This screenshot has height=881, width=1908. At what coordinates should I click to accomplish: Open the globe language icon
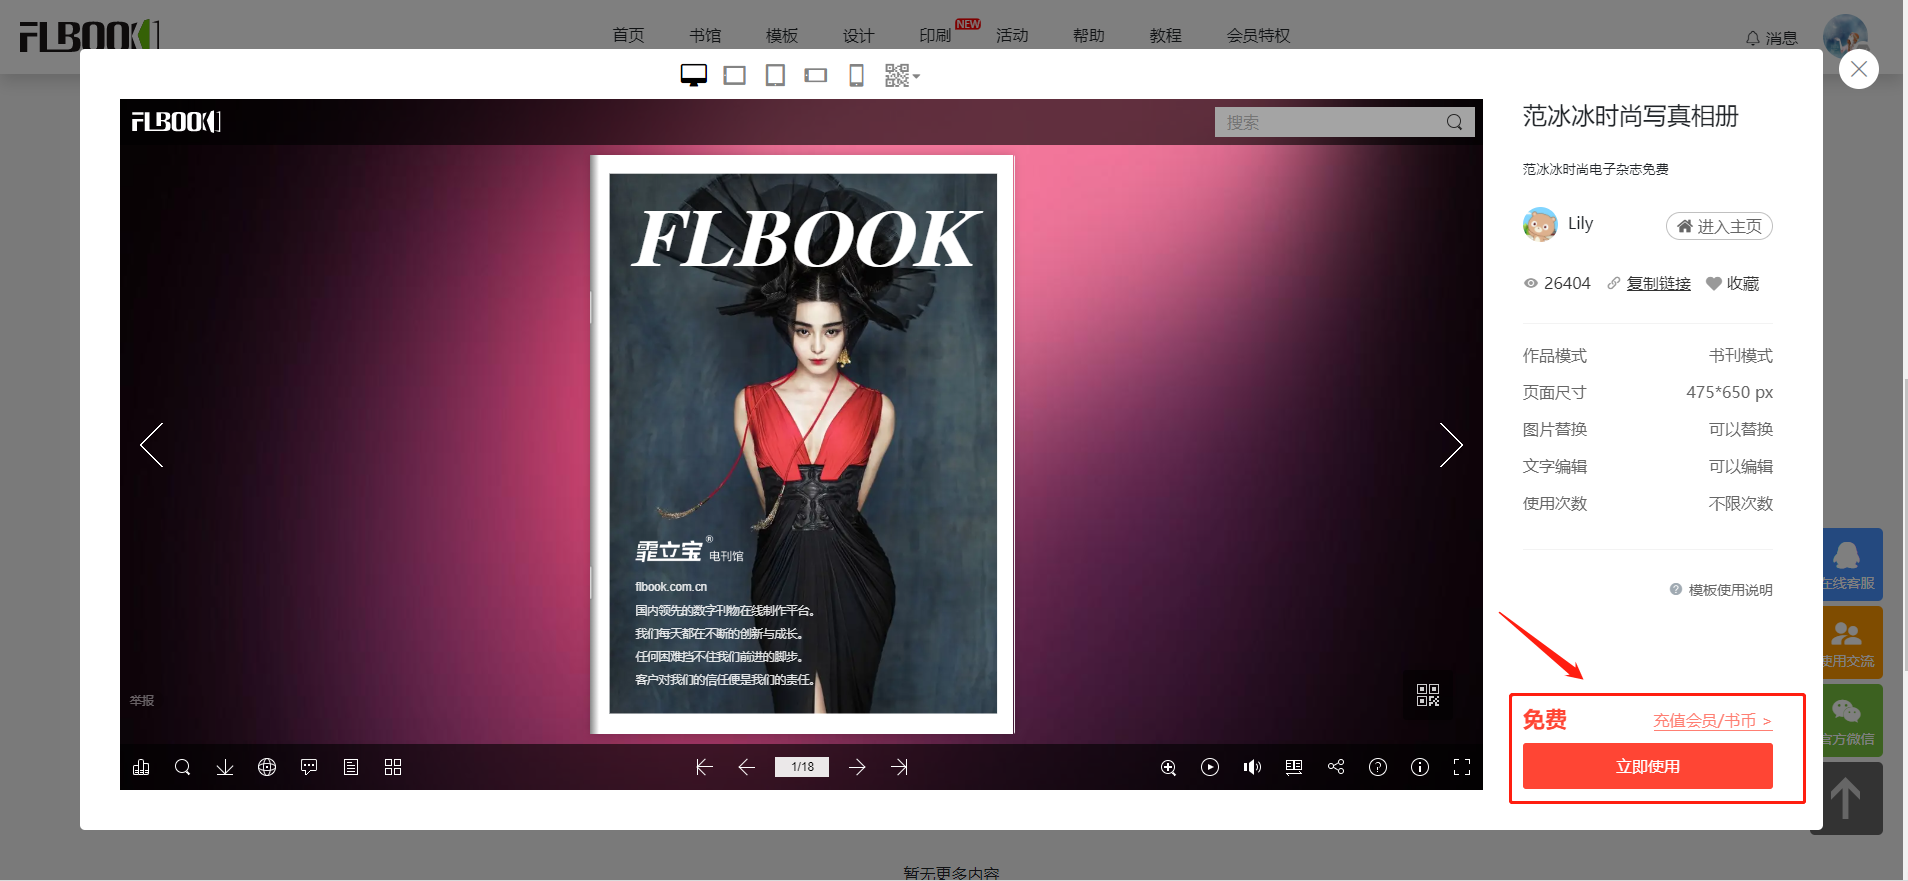(267, 767)
